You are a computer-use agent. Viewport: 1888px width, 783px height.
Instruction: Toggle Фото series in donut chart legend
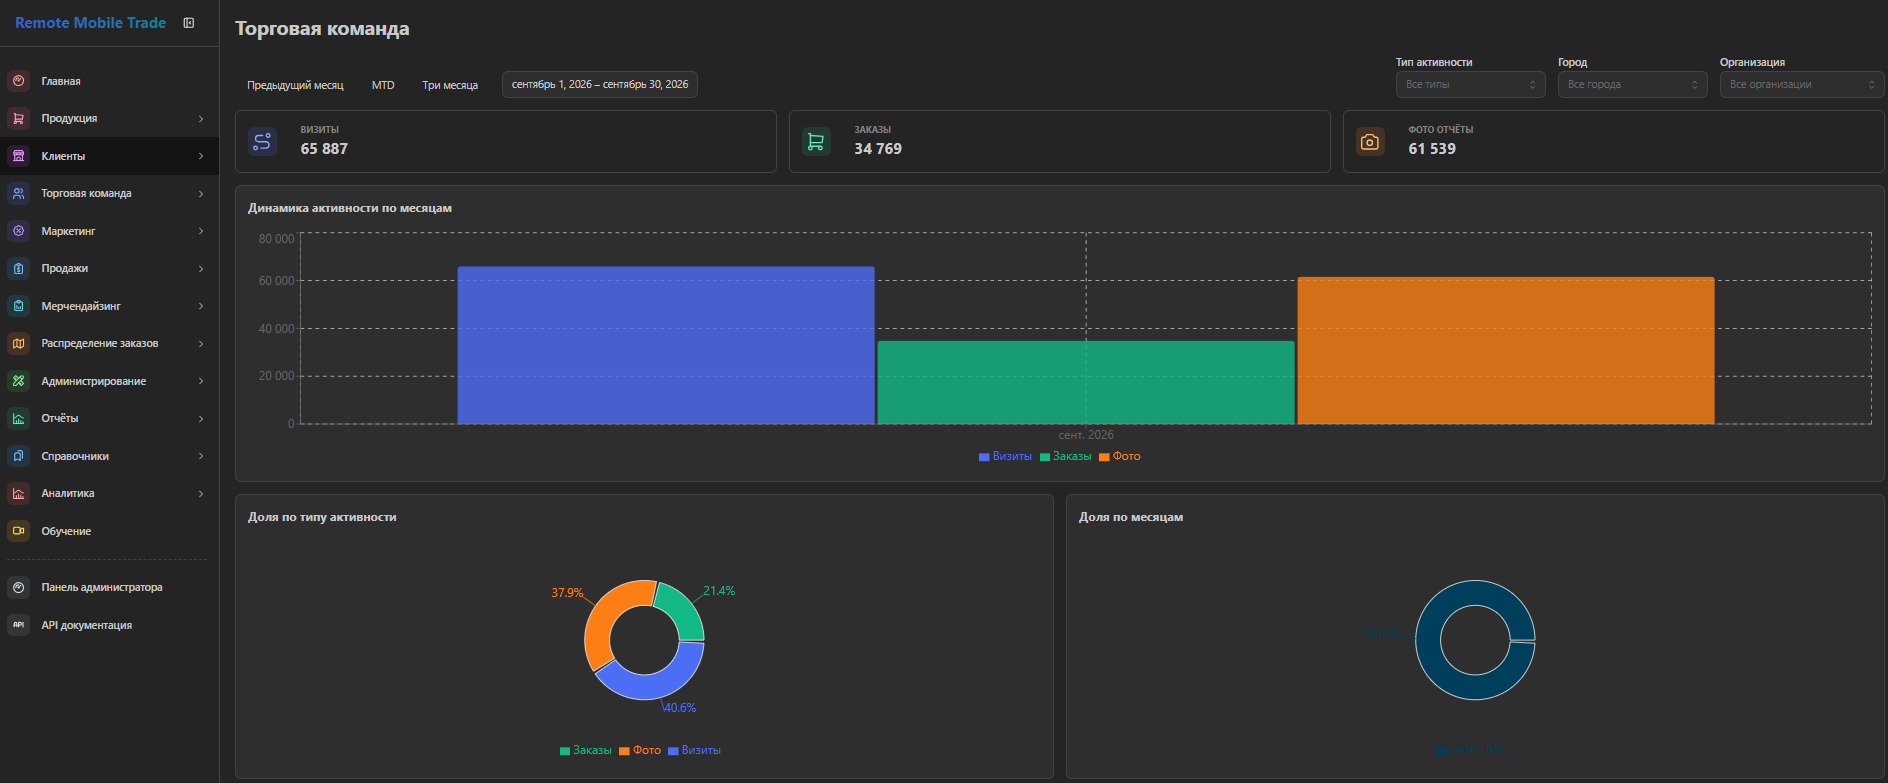(640, 750)
